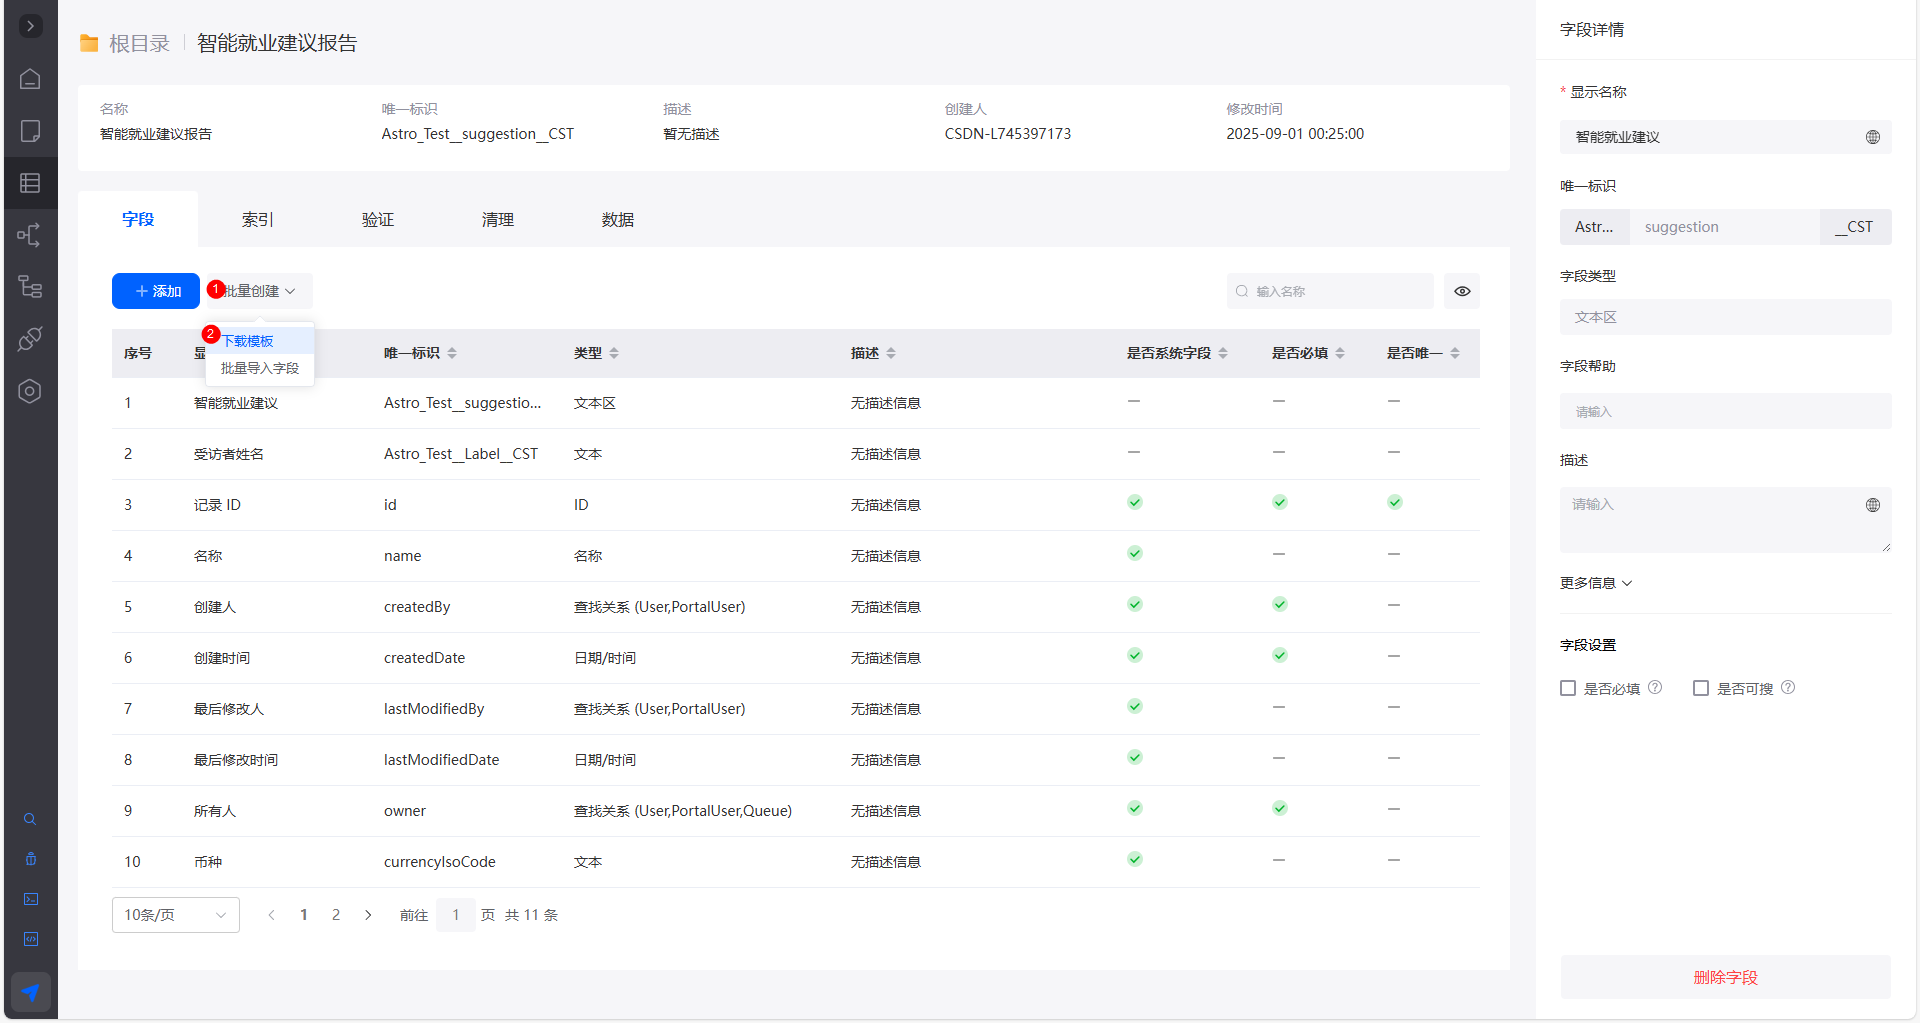Select 下载模板 menu item
The width and height of the screenshot is (1920, 1023).
(x=260, y=341)
